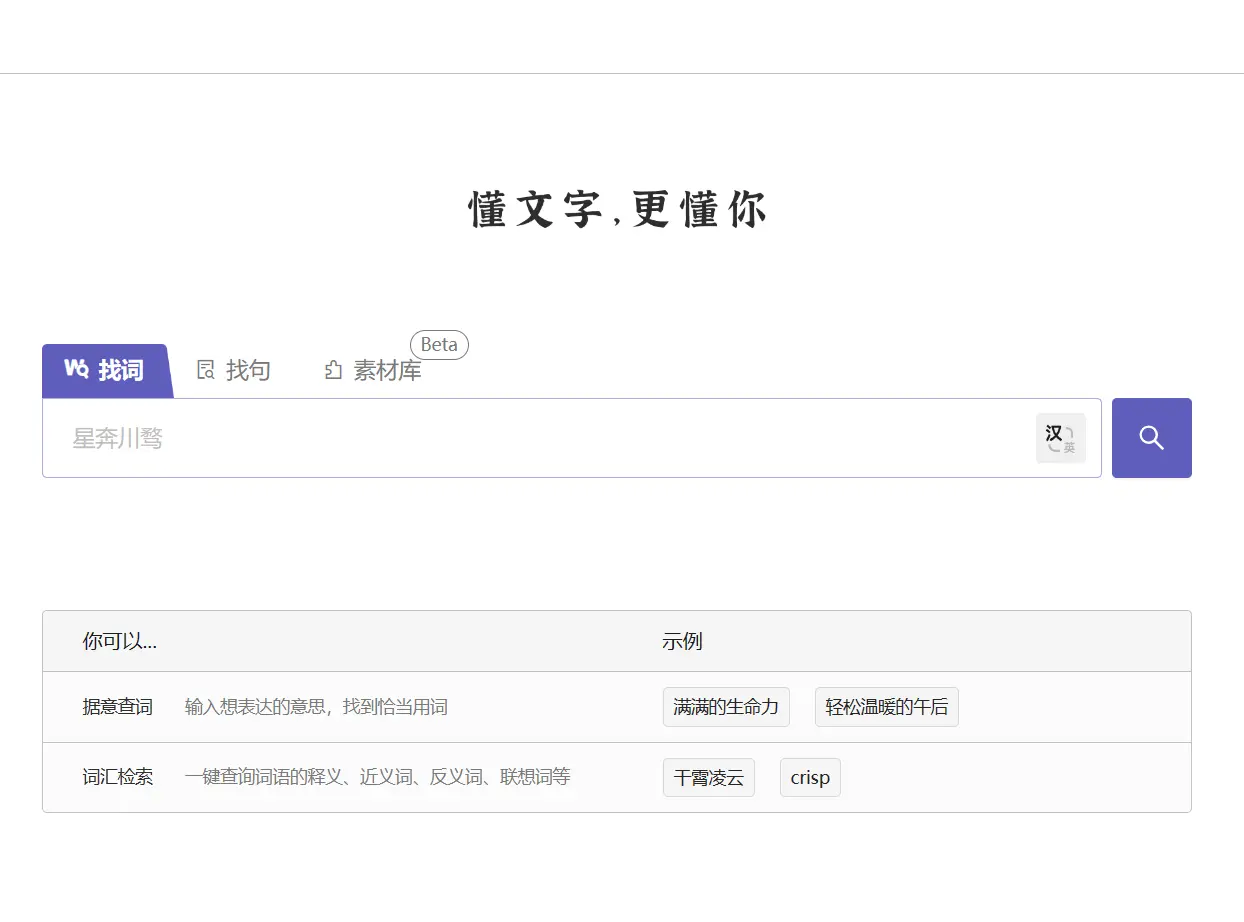Click the document icon beside 找句

(x=206, y=370)
